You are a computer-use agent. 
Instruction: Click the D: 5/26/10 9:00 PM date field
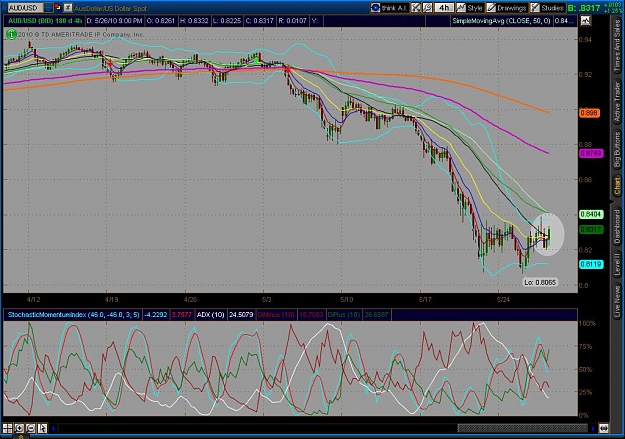114,21
